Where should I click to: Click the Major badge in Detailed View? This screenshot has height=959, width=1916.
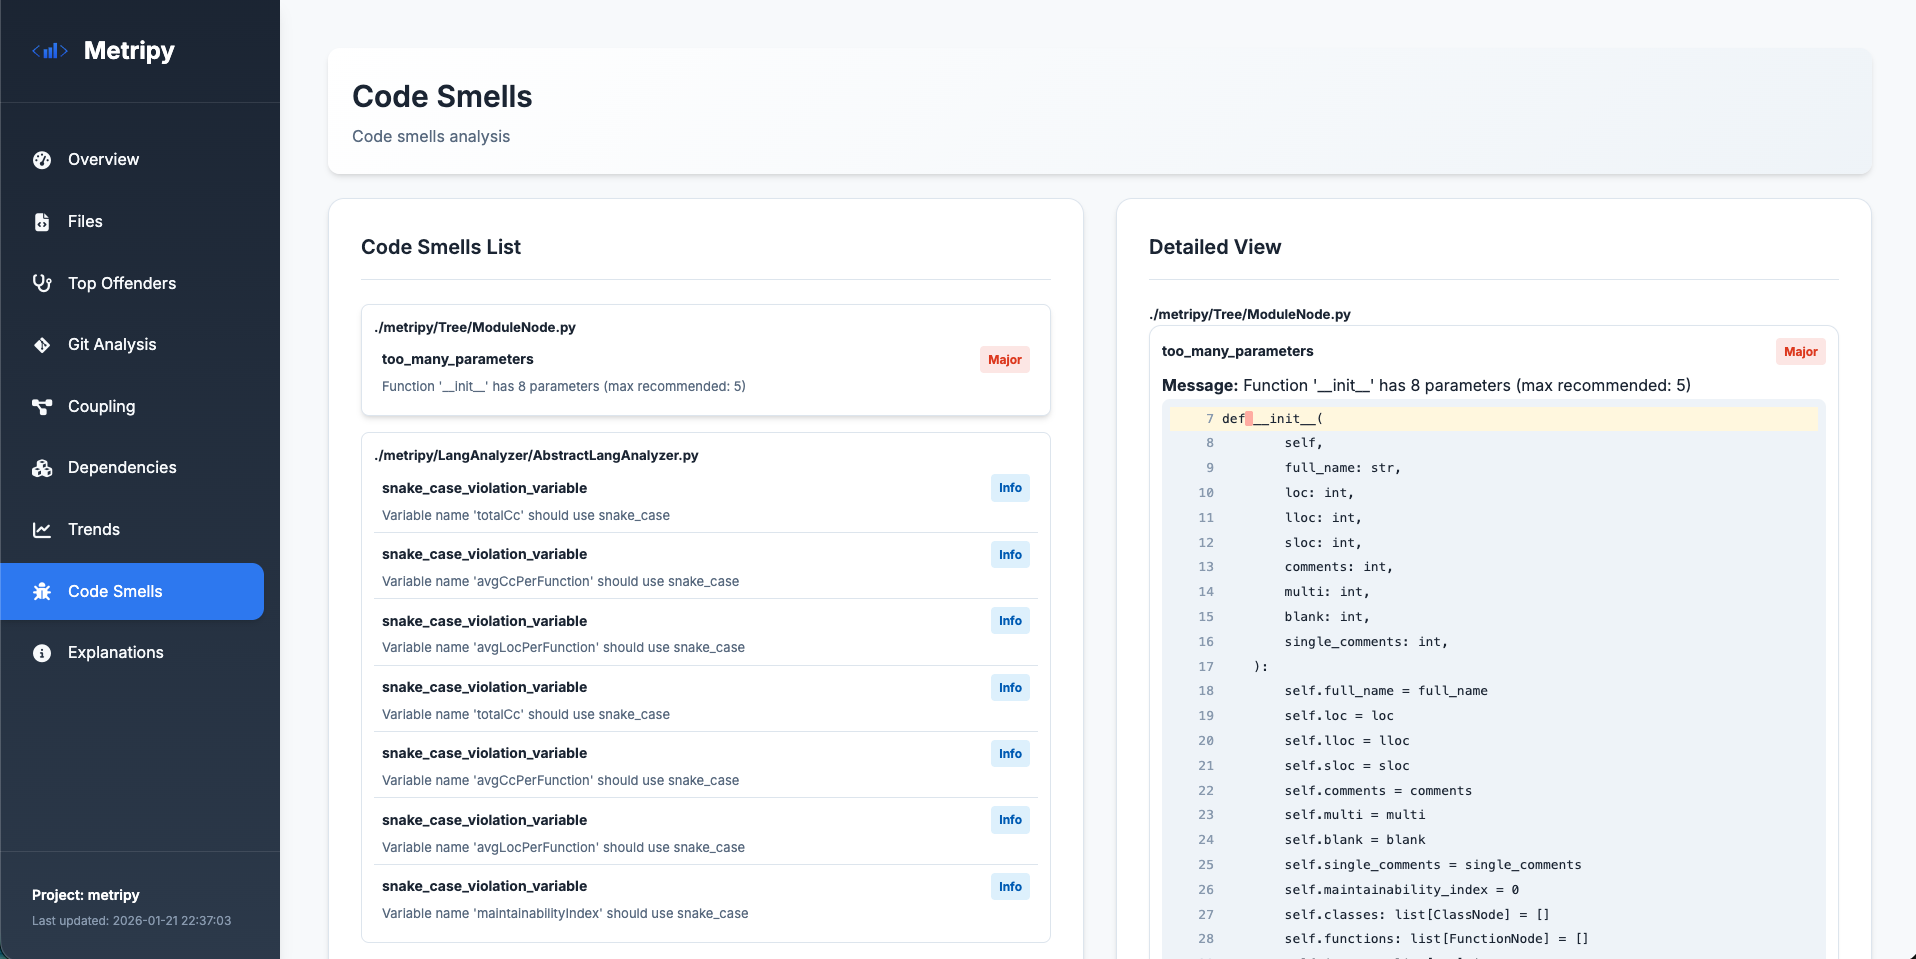[x=1799, y=351]
